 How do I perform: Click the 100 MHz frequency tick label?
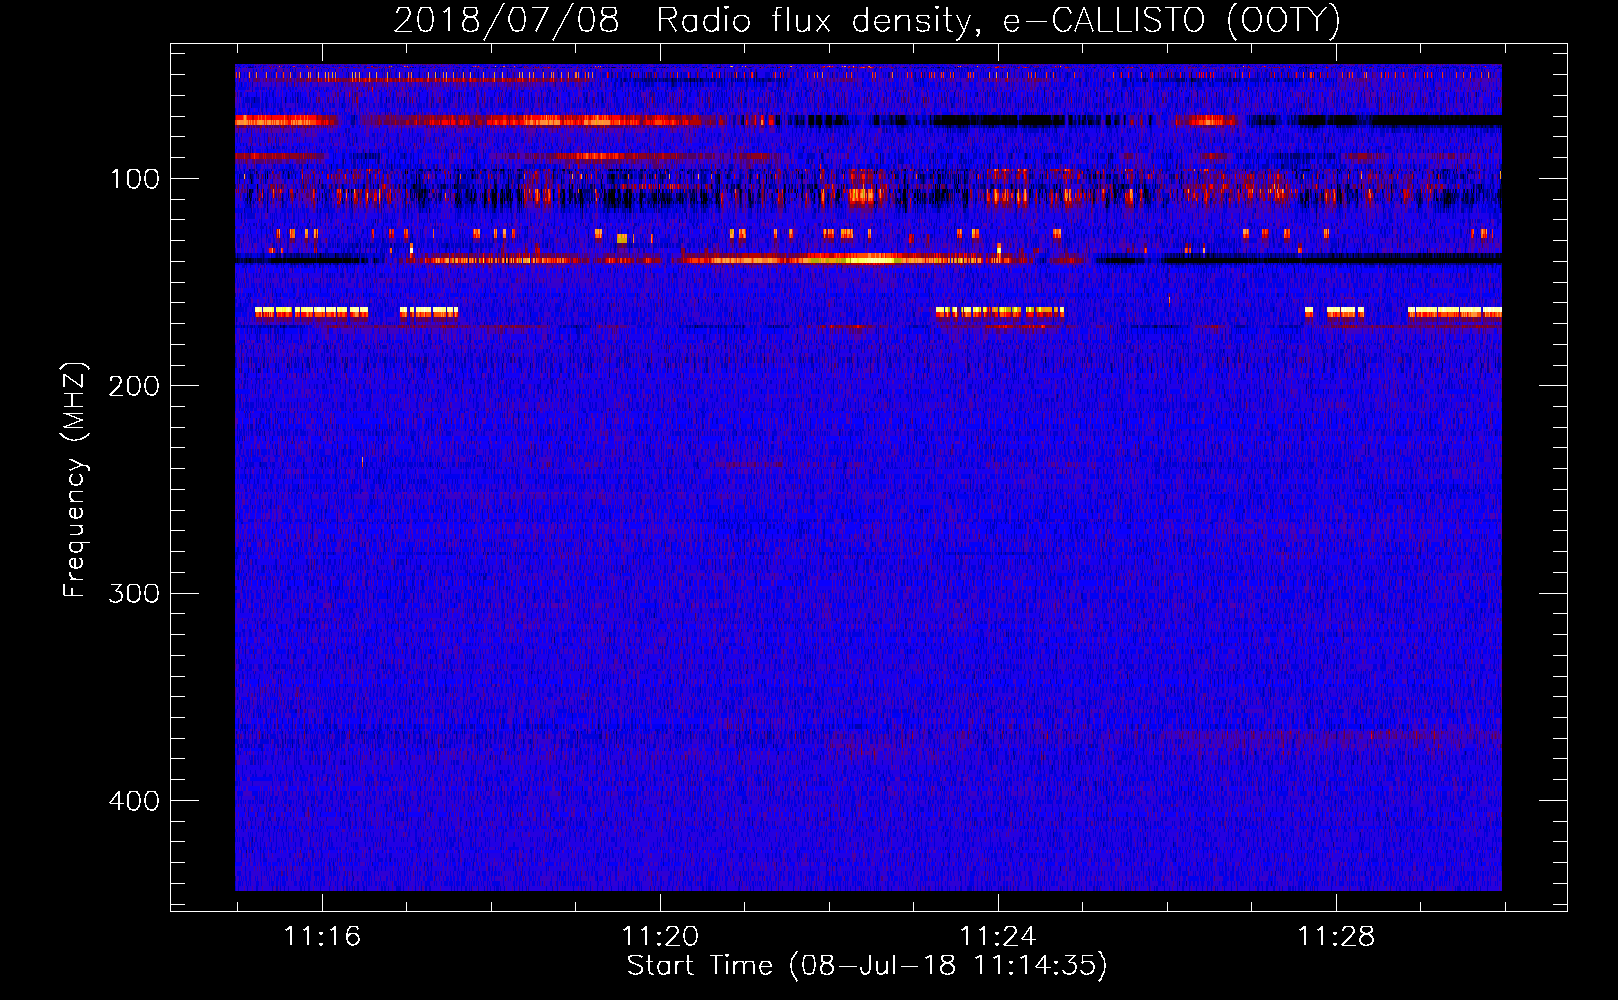pos(135,179)
